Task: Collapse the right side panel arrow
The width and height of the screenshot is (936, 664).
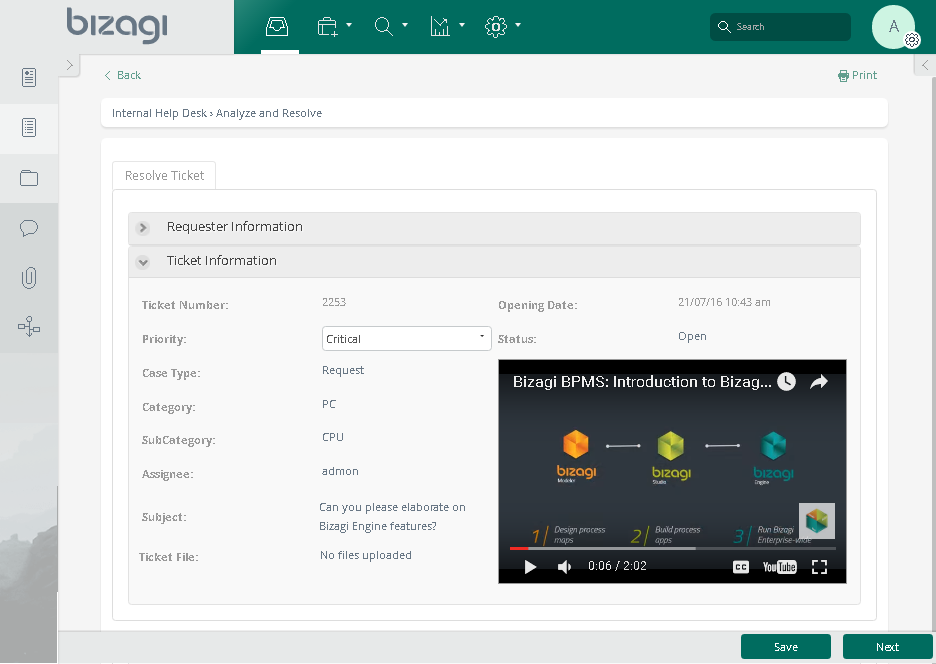Action: 925,64
